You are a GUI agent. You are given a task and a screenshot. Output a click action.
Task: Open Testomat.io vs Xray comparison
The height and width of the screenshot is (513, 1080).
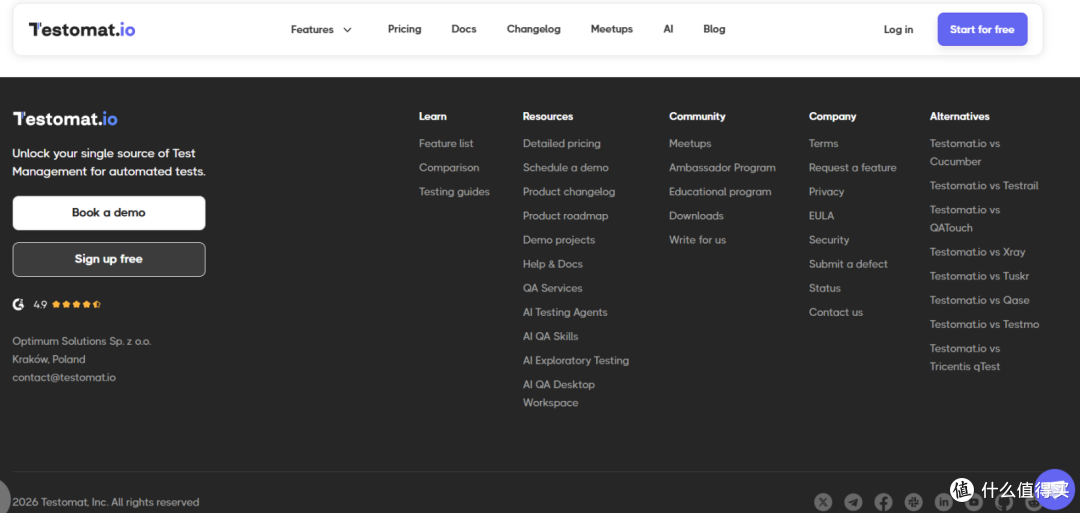[x=977, y=251]
